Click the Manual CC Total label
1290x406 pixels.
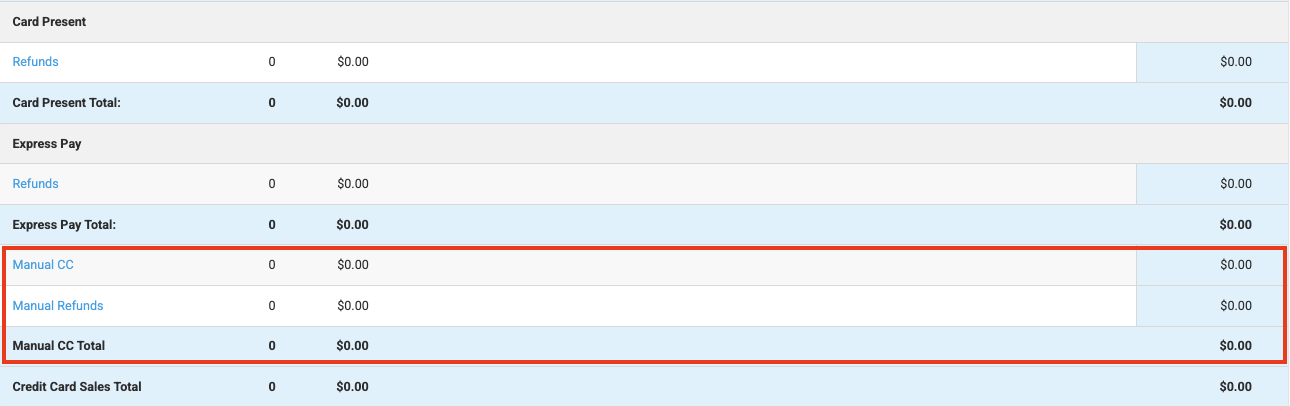(x=59, y=346)
